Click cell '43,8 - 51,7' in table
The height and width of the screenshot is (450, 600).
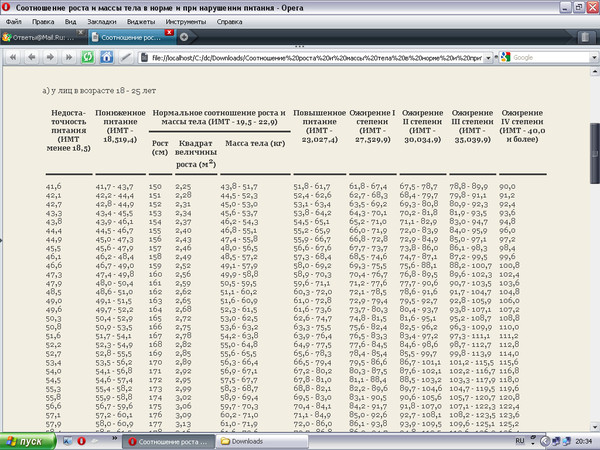pos(239,187)
